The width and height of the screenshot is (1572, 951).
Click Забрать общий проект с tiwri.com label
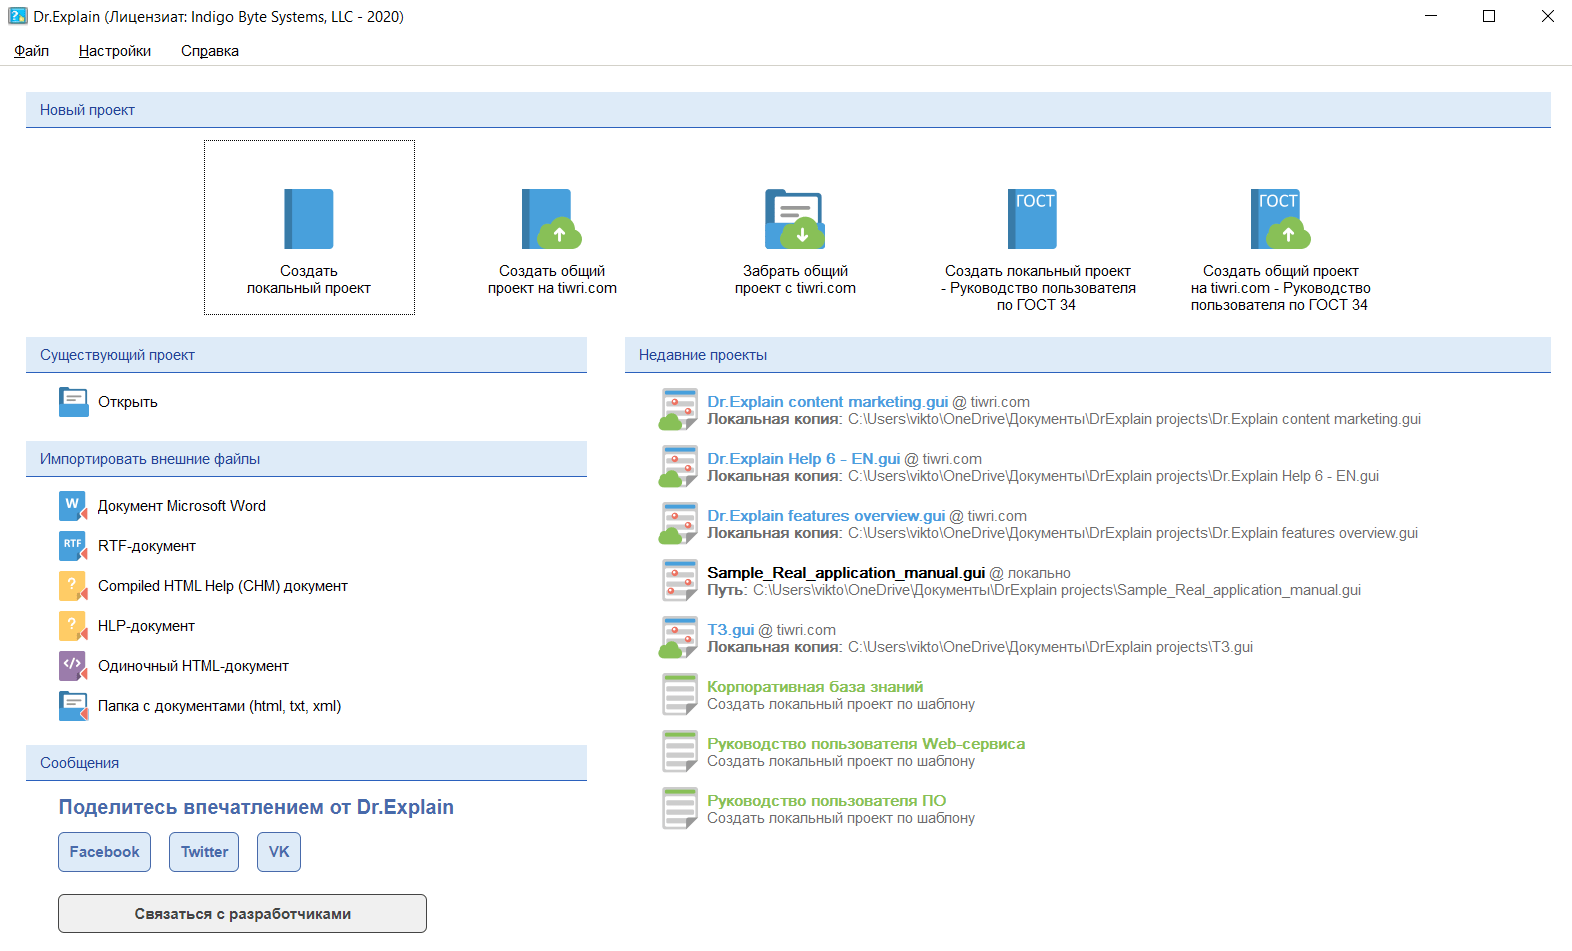pyautogui.click(x=795, y=280)
